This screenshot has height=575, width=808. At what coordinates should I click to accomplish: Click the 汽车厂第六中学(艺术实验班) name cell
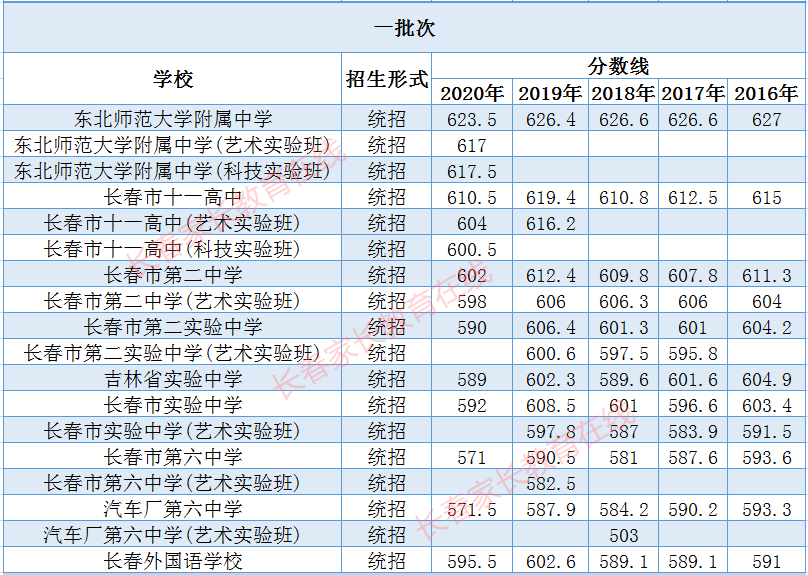(x=173, y=535)
